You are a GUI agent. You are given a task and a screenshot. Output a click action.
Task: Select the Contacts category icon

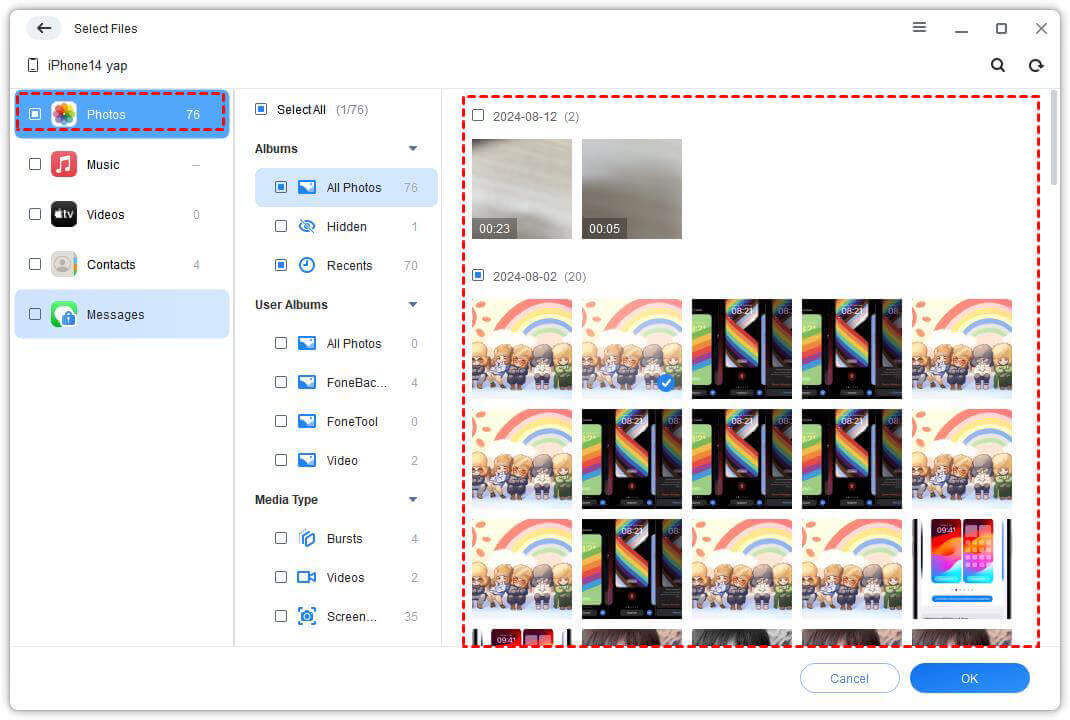point(64,264)
